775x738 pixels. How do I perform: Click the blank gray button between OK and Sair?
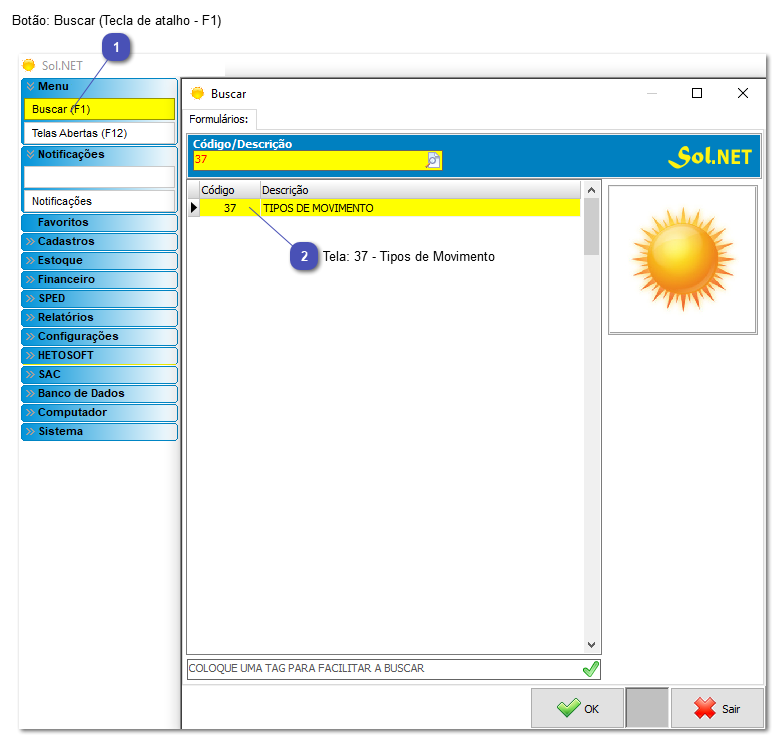pos(647,708)
